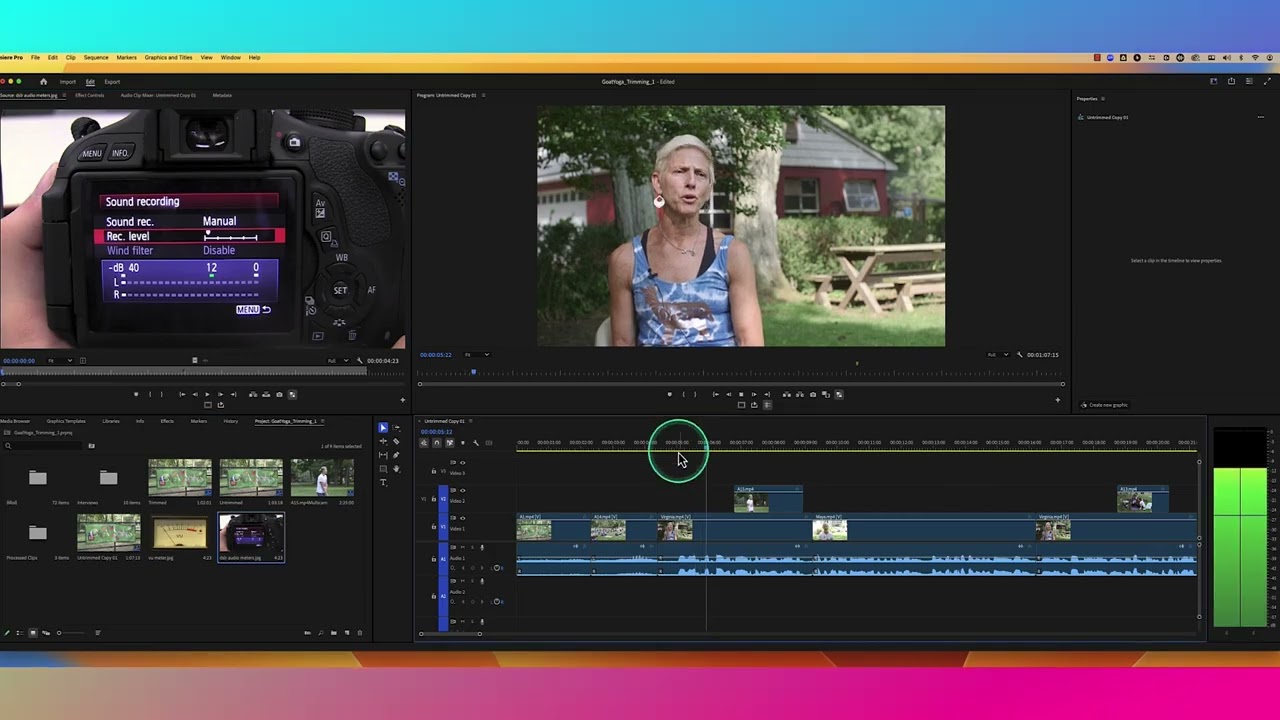This screenshot has width=1280, height=720.
Task: Open the Markers menu
Action: coord(126,57)
